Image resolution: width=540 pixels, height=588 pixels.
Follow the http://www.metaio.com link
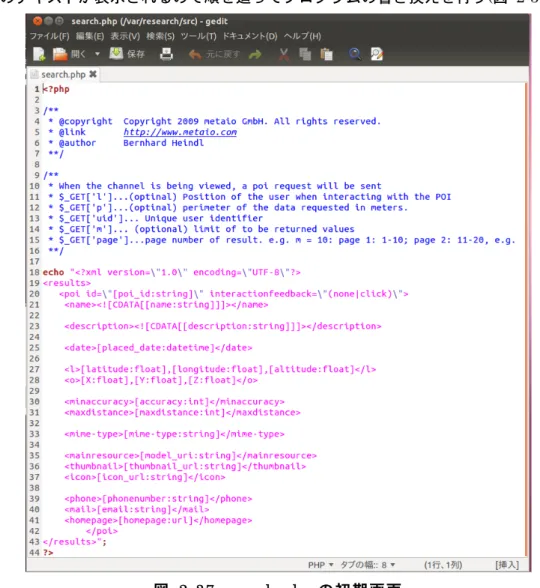coord(180,132)
